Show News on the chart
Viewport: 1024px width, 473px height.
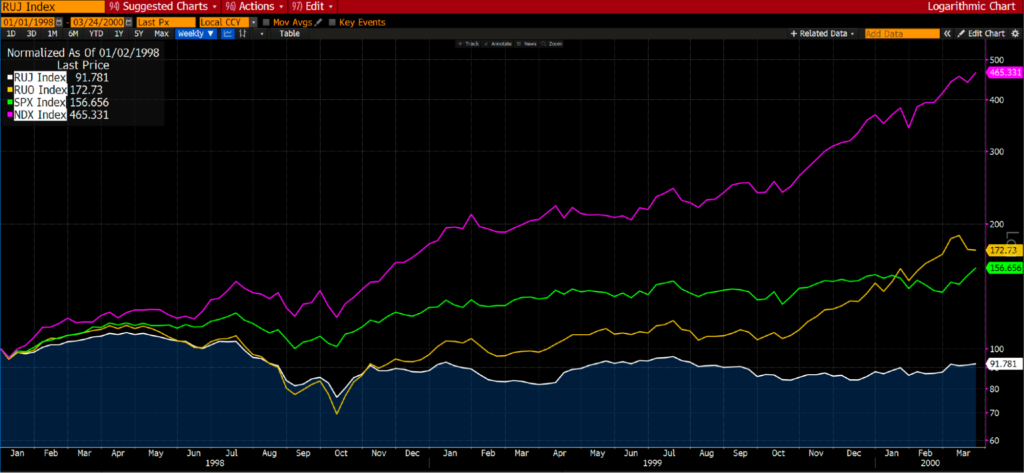coord(526,44)
